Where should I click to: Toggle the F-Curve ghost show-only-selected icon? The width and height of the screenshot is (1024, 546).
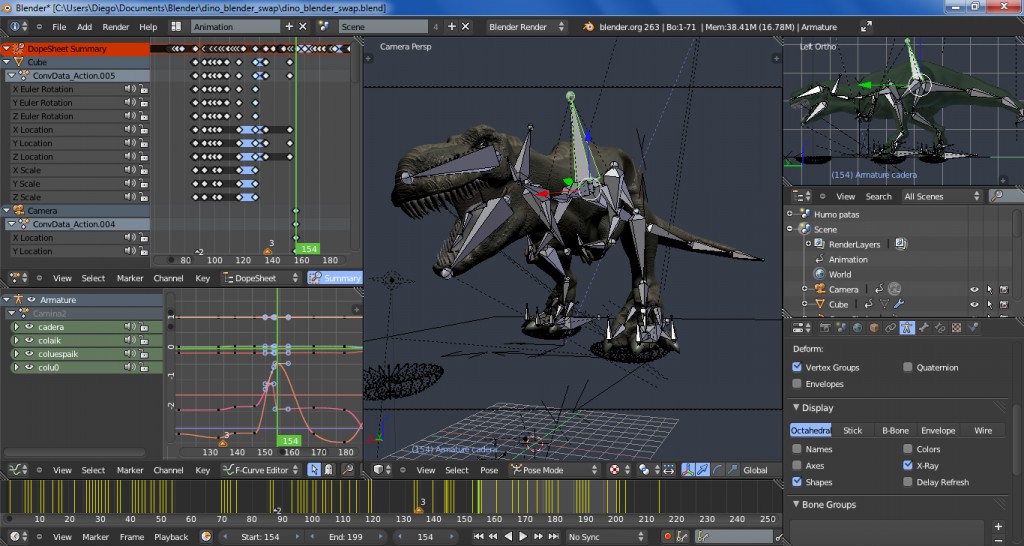pyautogui.click(x=328, y=470)
